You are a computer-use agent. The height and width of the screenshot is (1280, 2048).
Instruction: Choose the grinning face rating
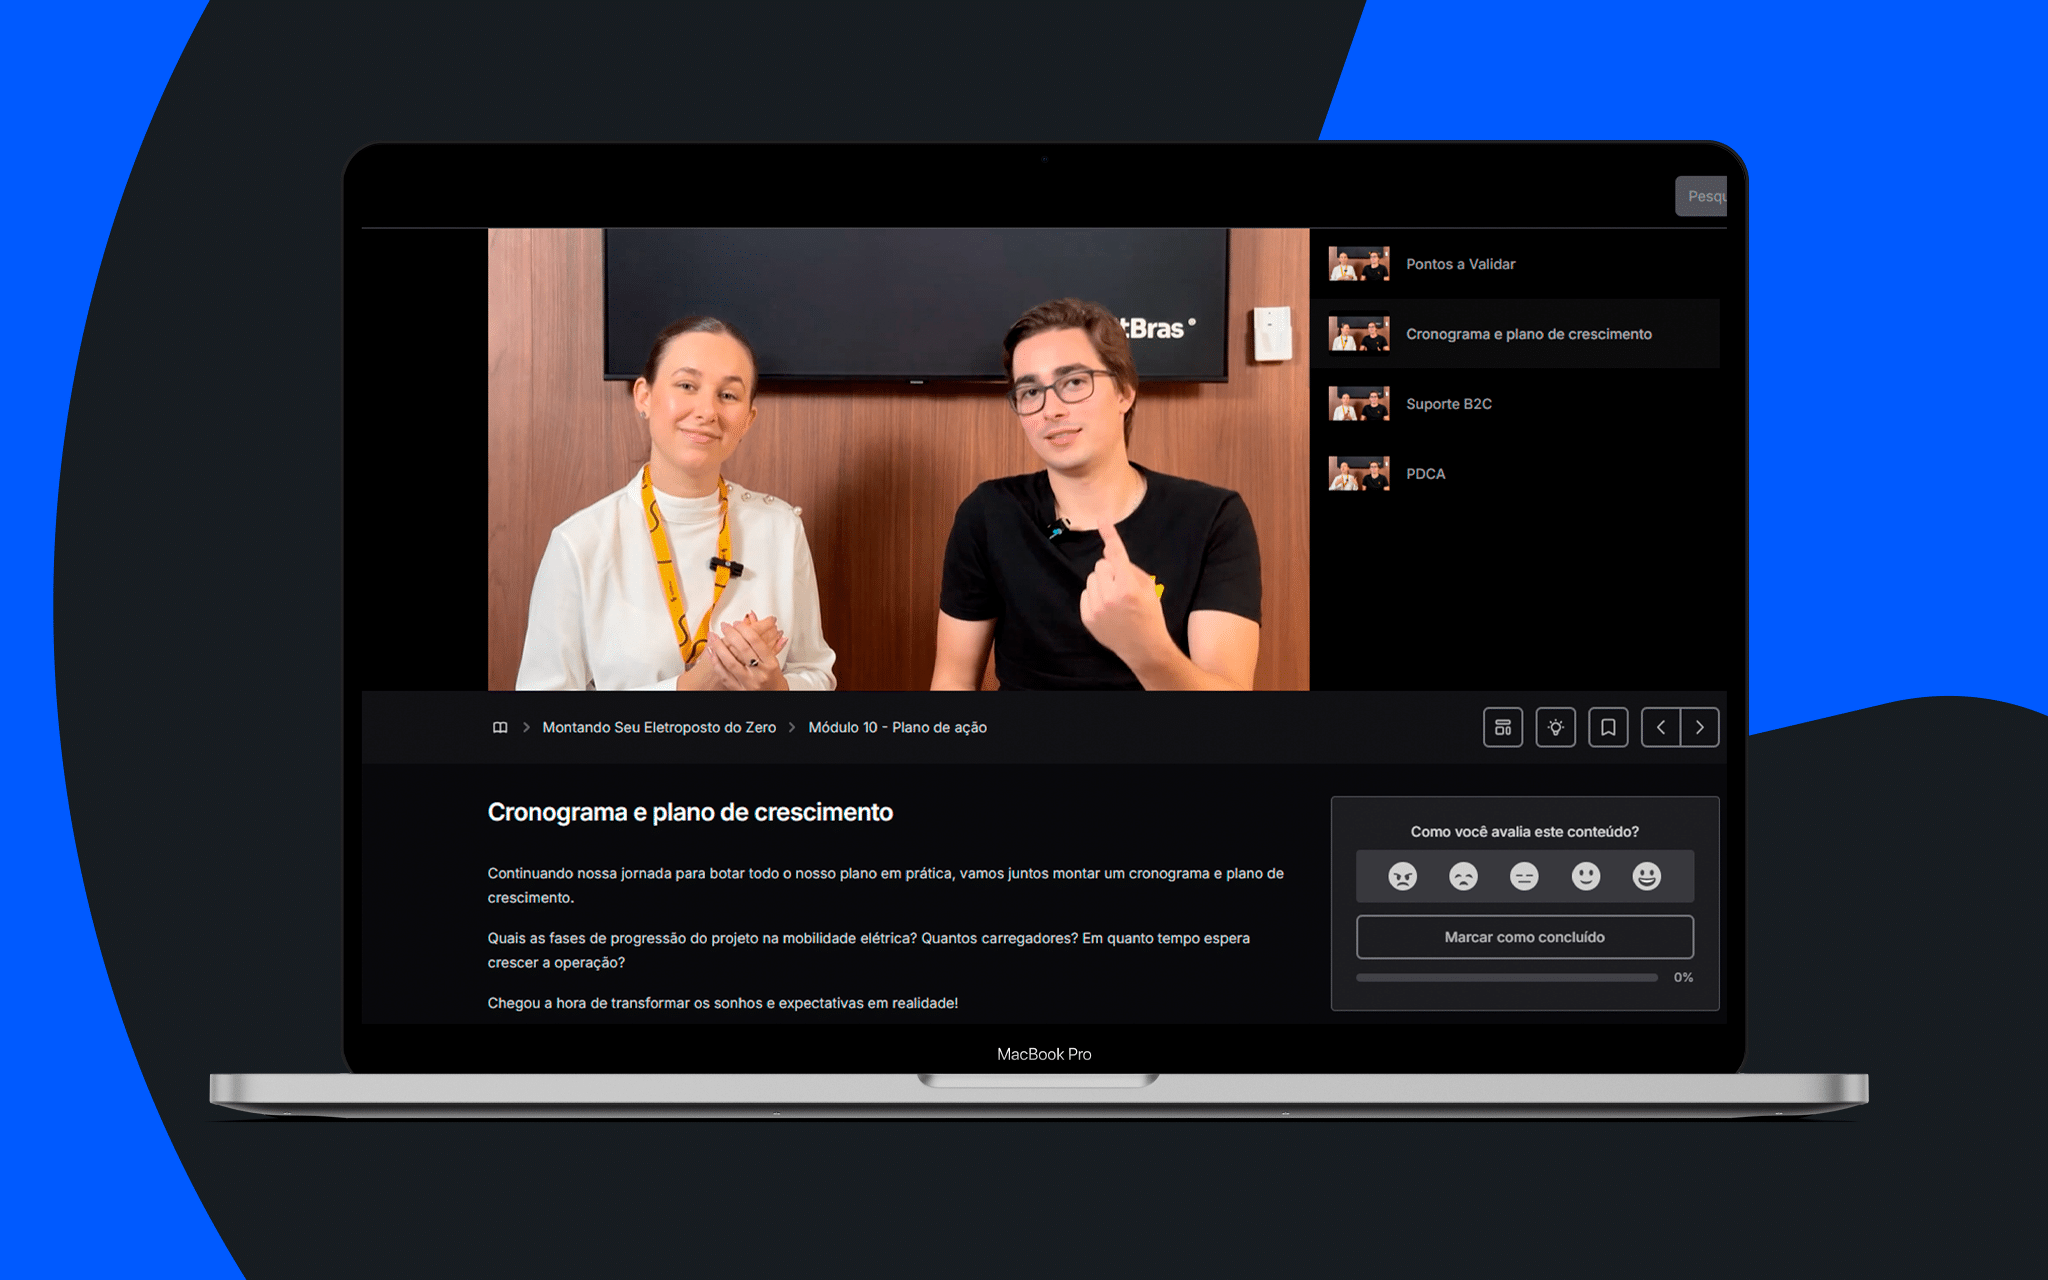[x=1646, y=877]
